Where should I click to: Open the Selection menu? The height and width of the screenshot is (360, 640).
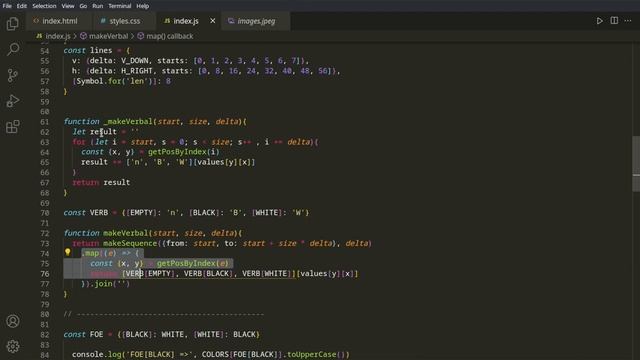click(44, 6)
